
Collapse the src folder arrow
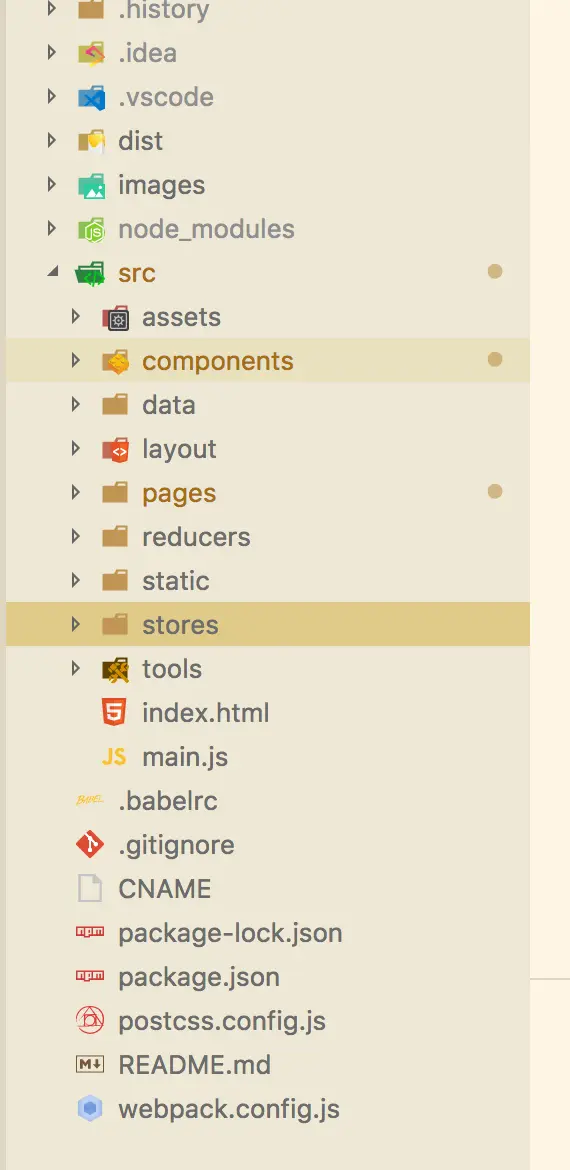[52, 273]
